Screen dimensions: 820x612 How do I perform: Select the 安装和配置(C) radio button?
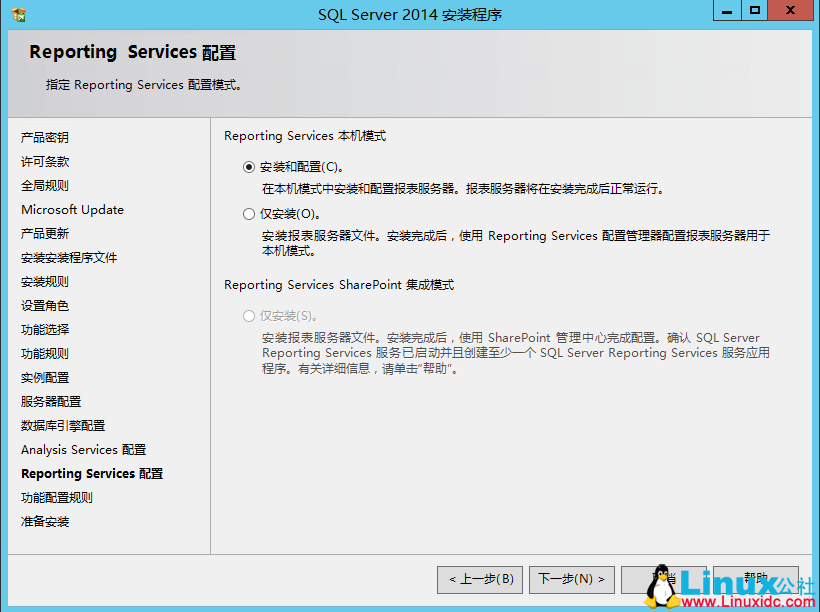(249, 166)
